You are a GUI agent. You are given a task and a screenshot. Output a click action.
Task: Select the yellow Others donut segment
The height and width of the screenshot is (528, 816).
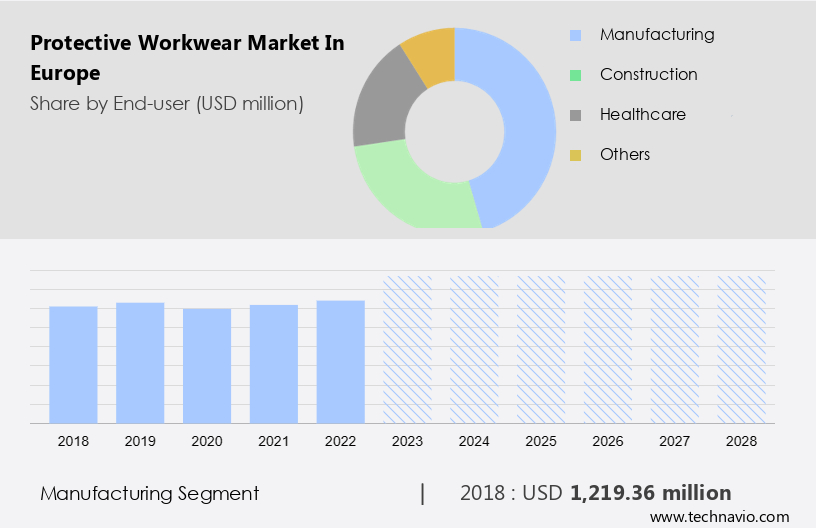[430, 50]
